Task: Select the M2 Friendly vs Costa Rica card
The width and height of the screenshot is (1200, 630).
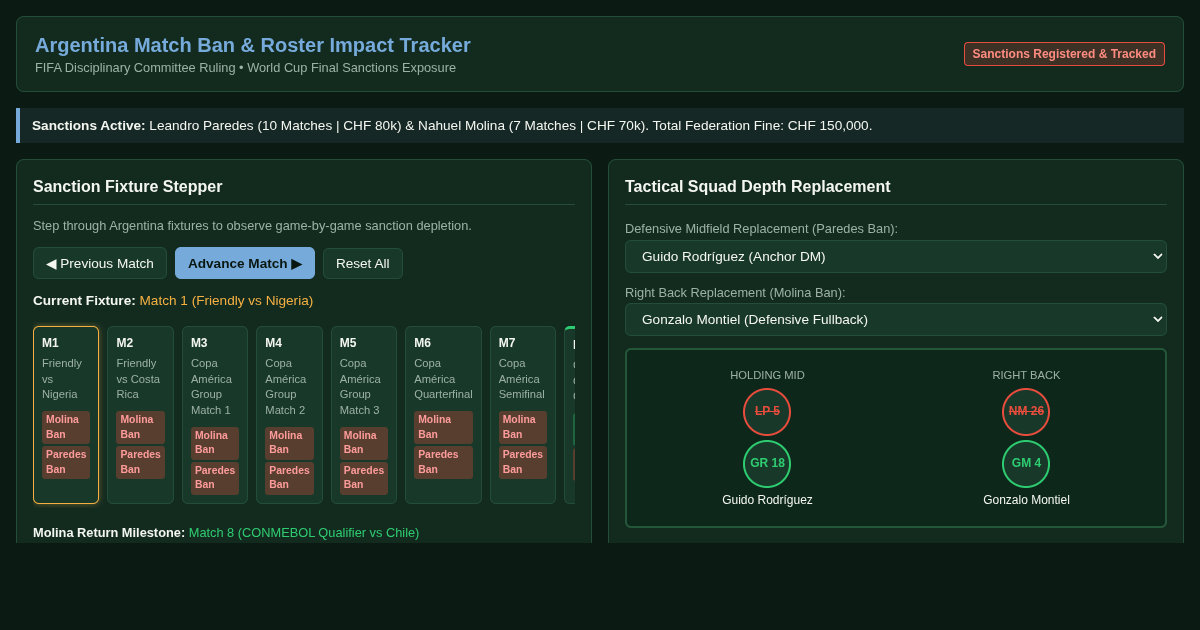Action: (140, 415)
